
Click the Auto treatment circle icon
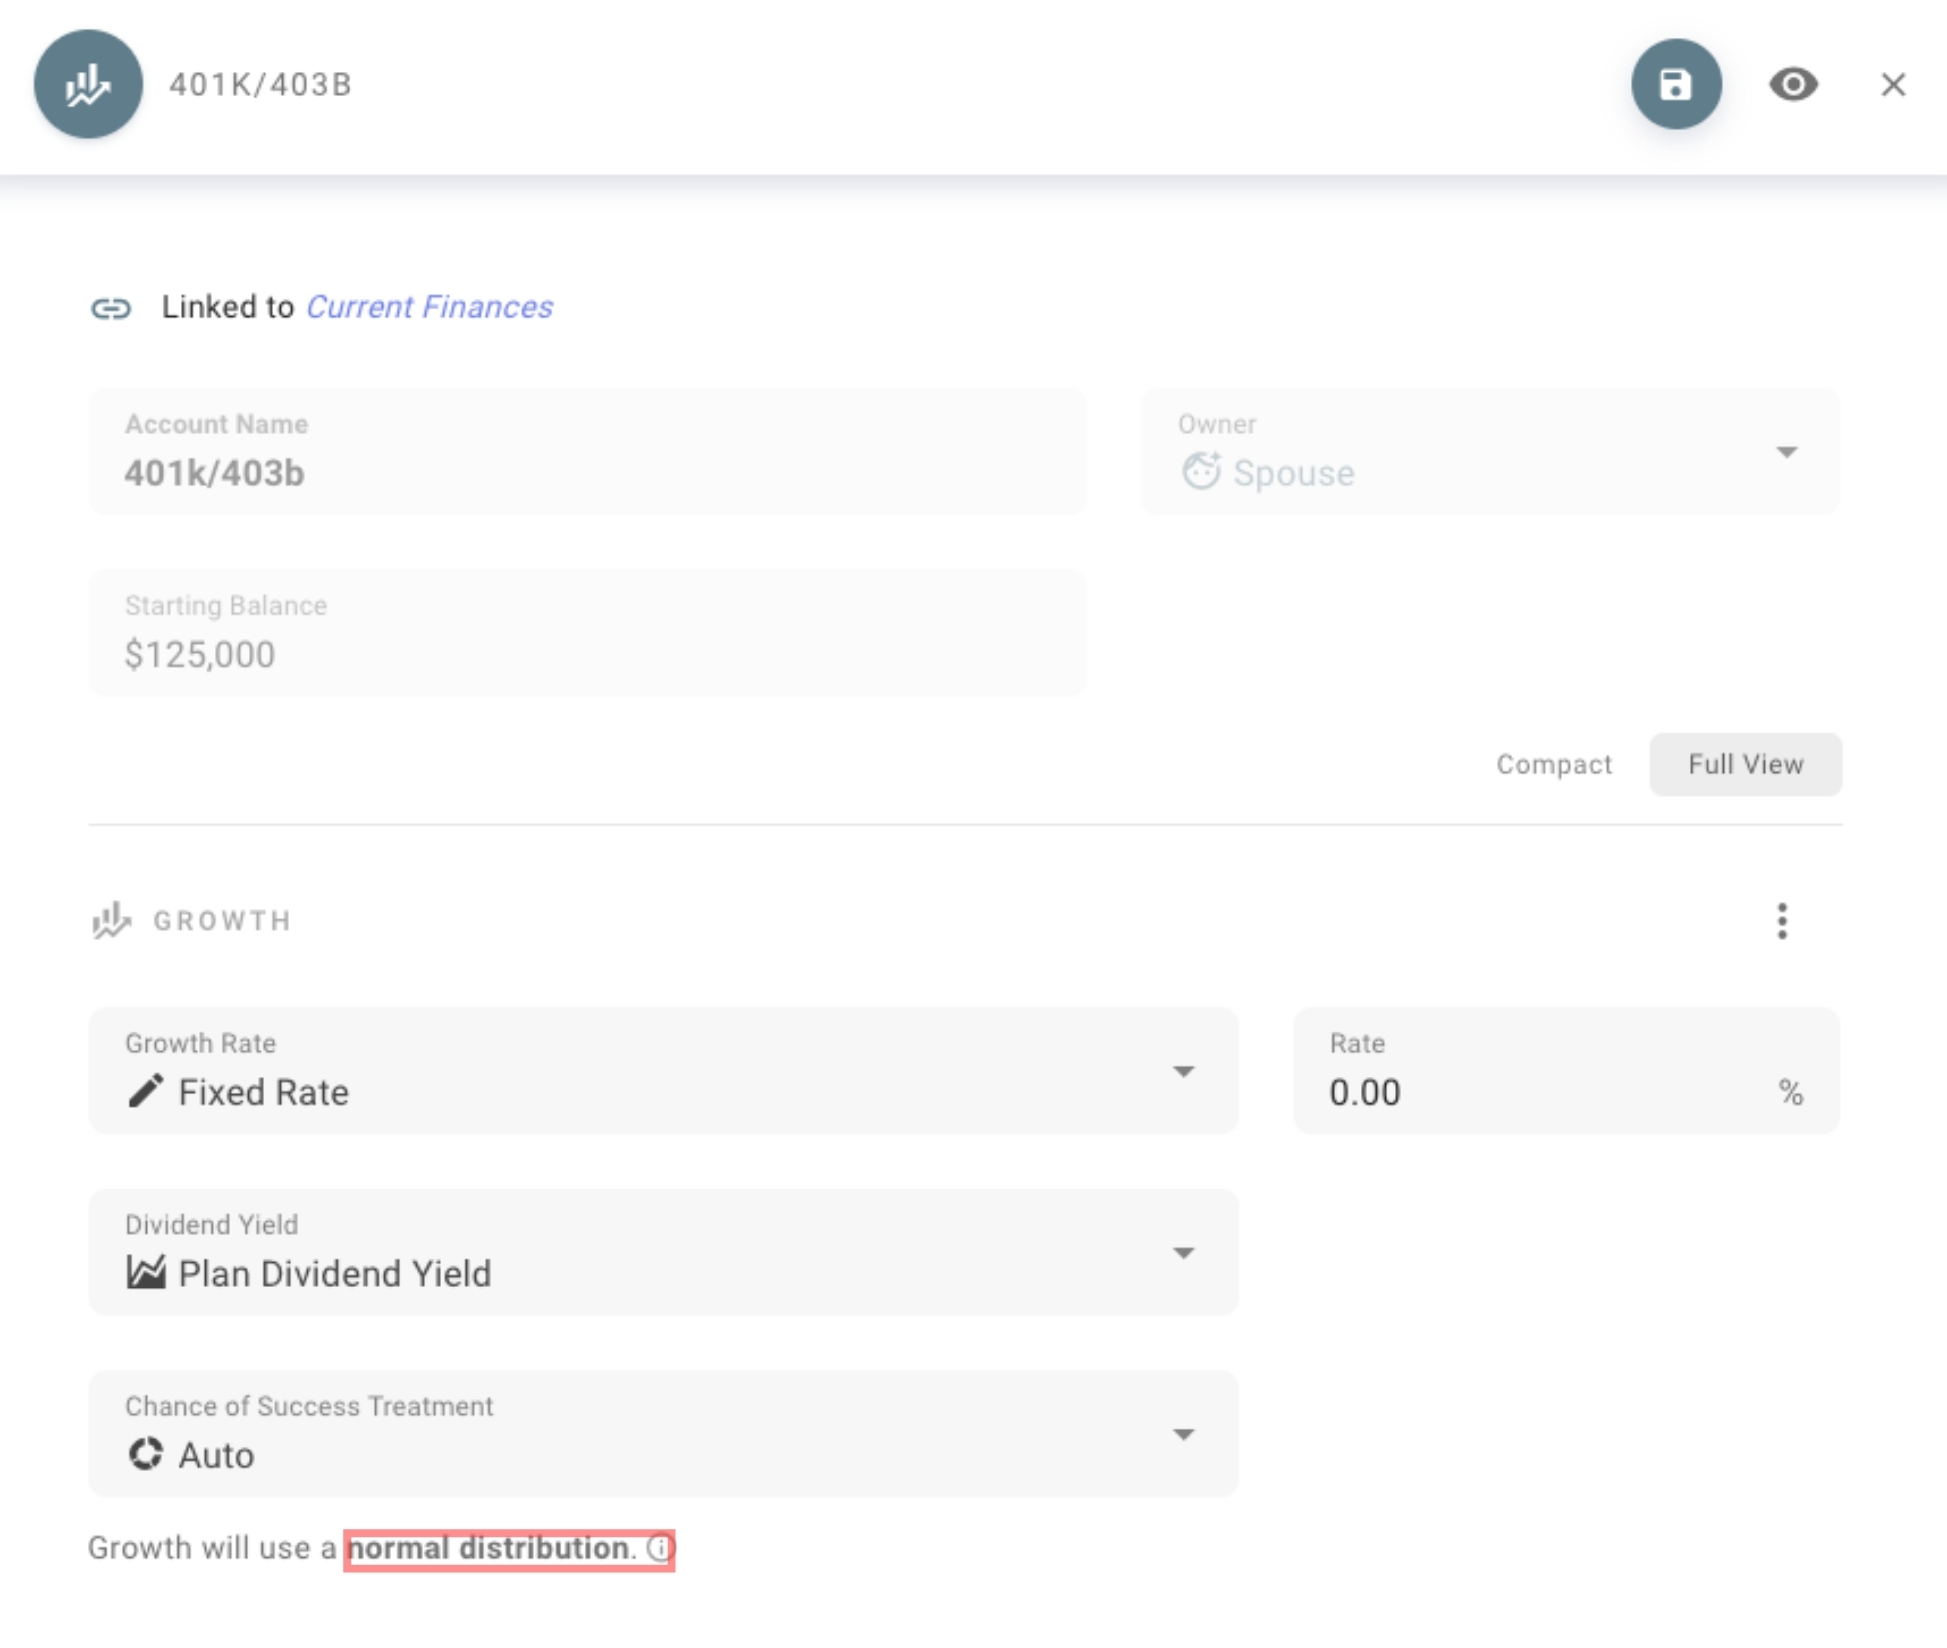[146, 1454]
